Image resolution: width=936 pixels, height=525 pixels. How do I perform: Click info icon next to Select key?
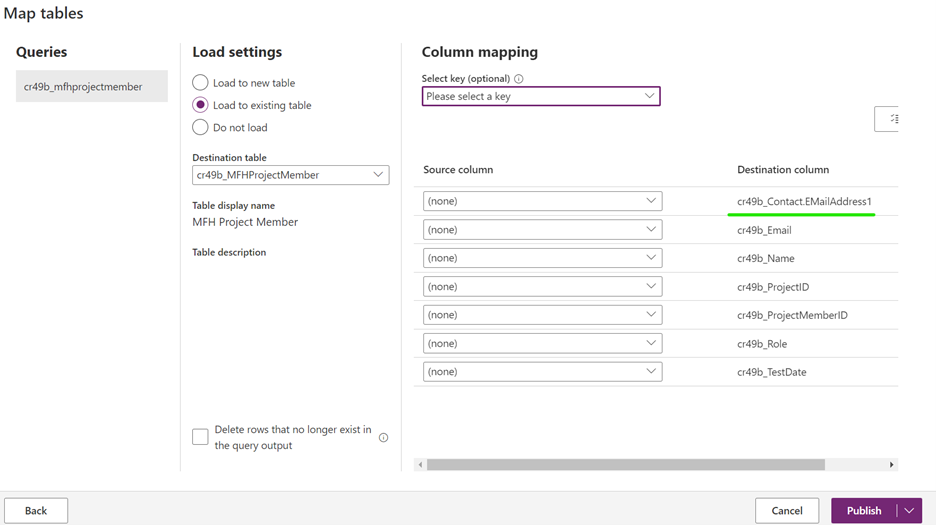[x=518, y=79]
